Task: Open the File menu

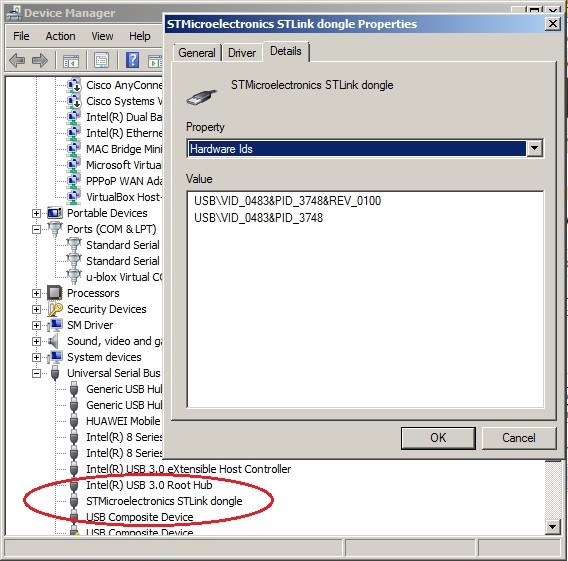Action: coord(21,36)
